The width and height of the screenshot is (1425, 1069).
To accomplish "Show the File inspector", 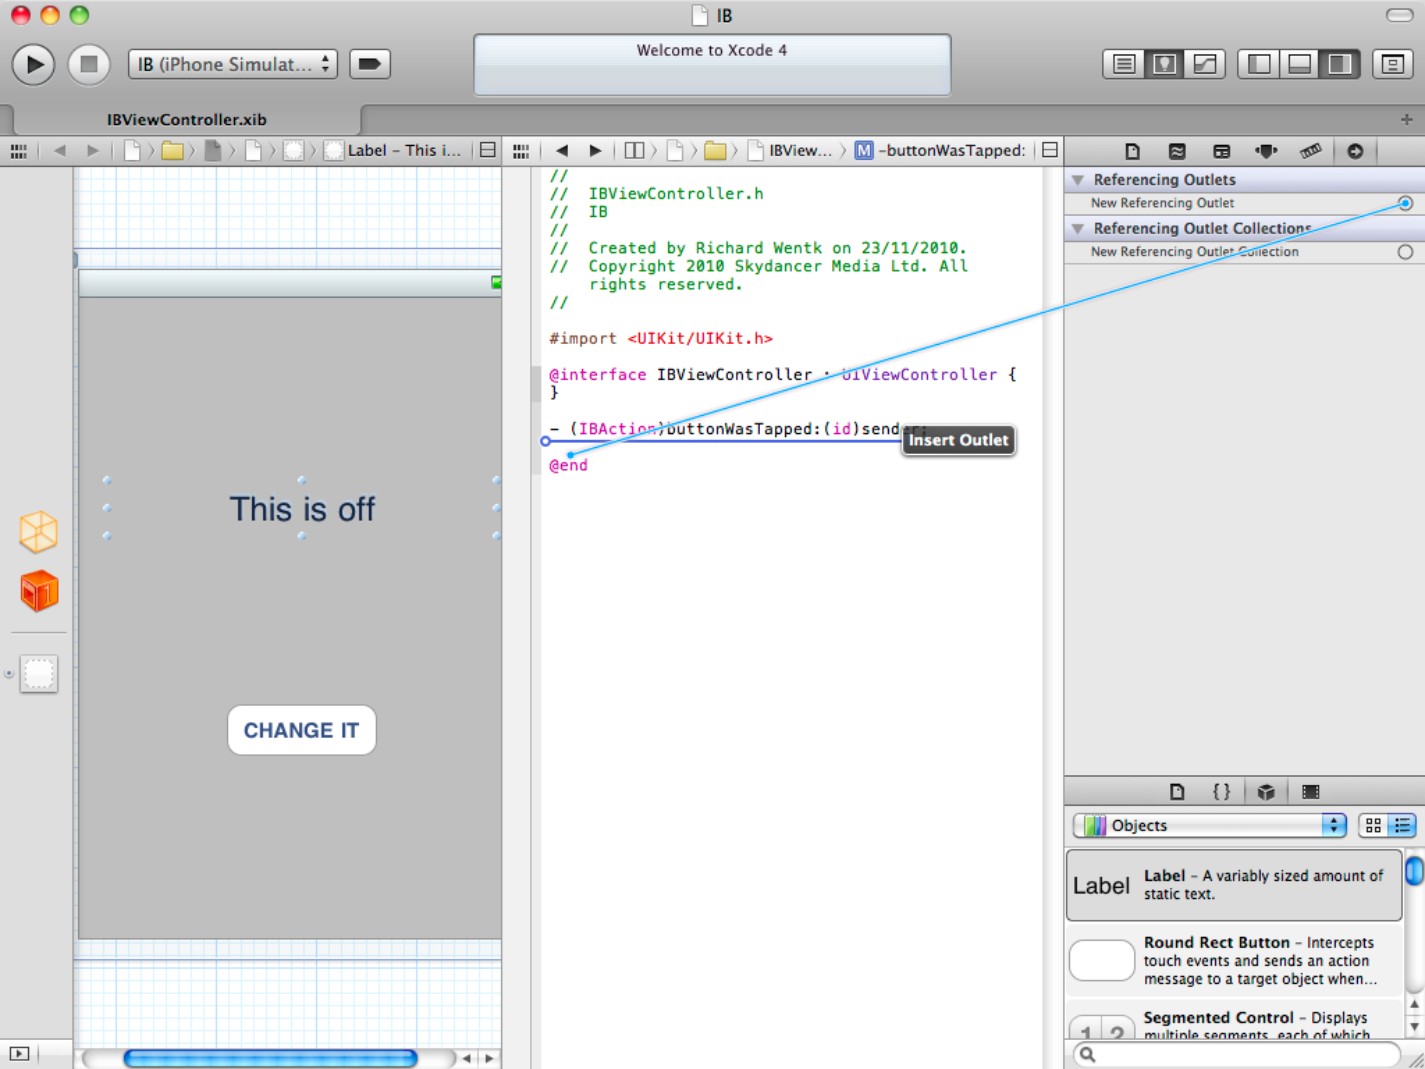I will [x=1132, y=151].
